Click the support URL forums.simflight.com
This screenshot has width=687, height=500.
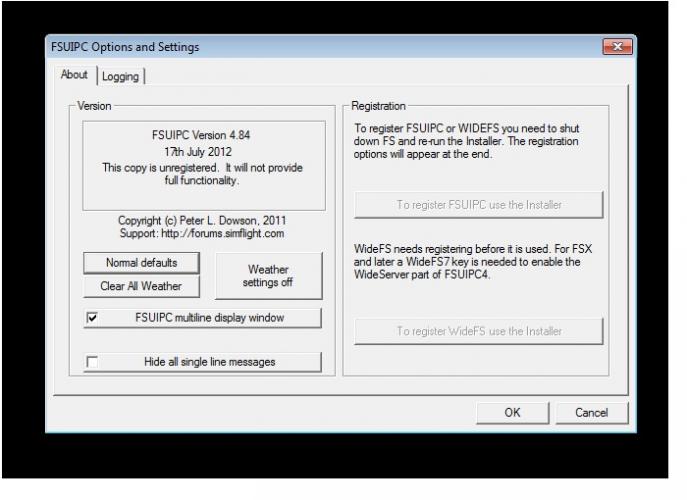pyautogui.click(x=223, y=233)
